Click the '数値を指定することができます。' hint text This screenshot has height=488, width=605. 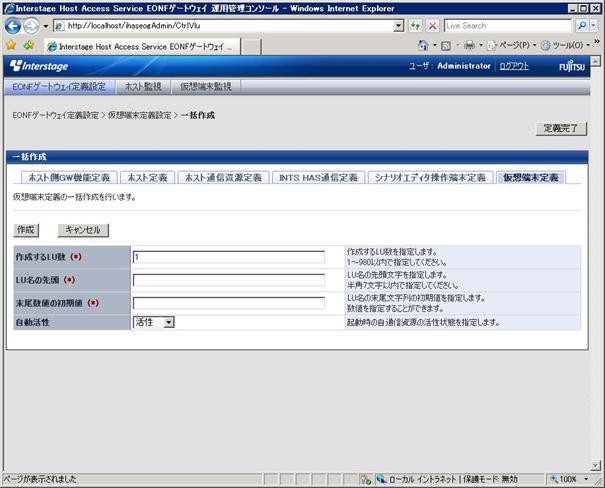pos(395,309)
